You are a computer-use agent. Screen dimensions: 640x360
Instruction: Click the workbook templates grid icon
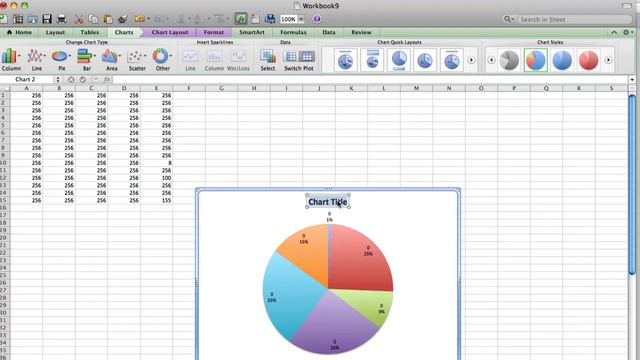click(x=18, y=19)
